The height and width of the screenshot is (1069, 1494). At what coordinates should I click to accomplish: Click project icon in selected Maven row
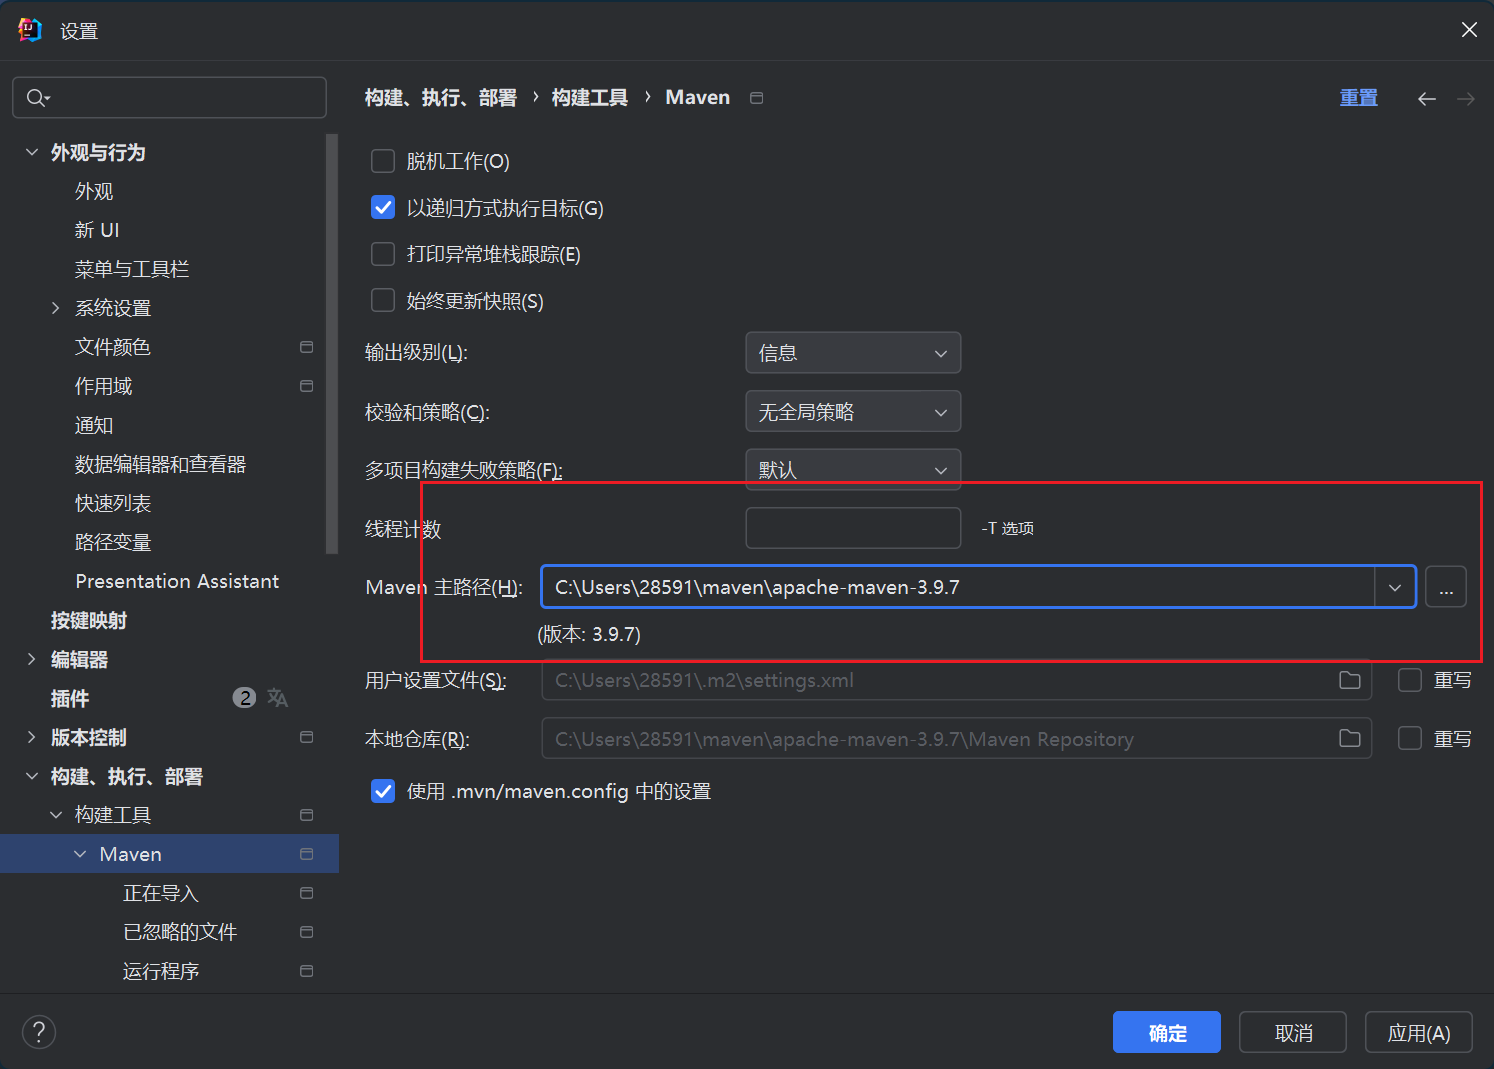click(307, 854)
